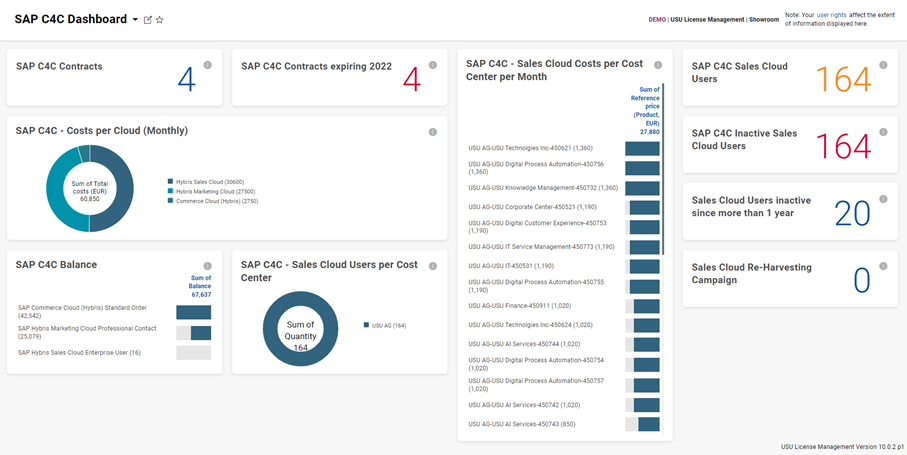This screenshot has width=907, height=455.
Task: Select SAP Hybris Sales Cloud Enterprise User (16)
Action: (115, 353)
